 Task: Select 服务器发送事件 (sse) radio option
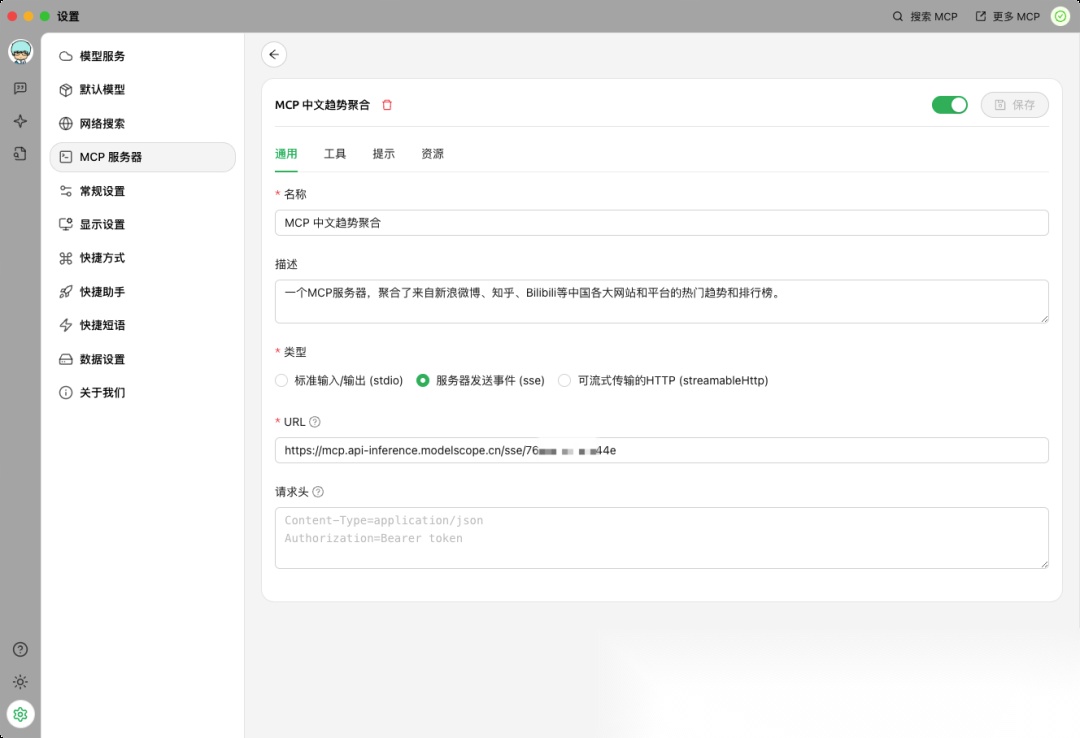423,380
